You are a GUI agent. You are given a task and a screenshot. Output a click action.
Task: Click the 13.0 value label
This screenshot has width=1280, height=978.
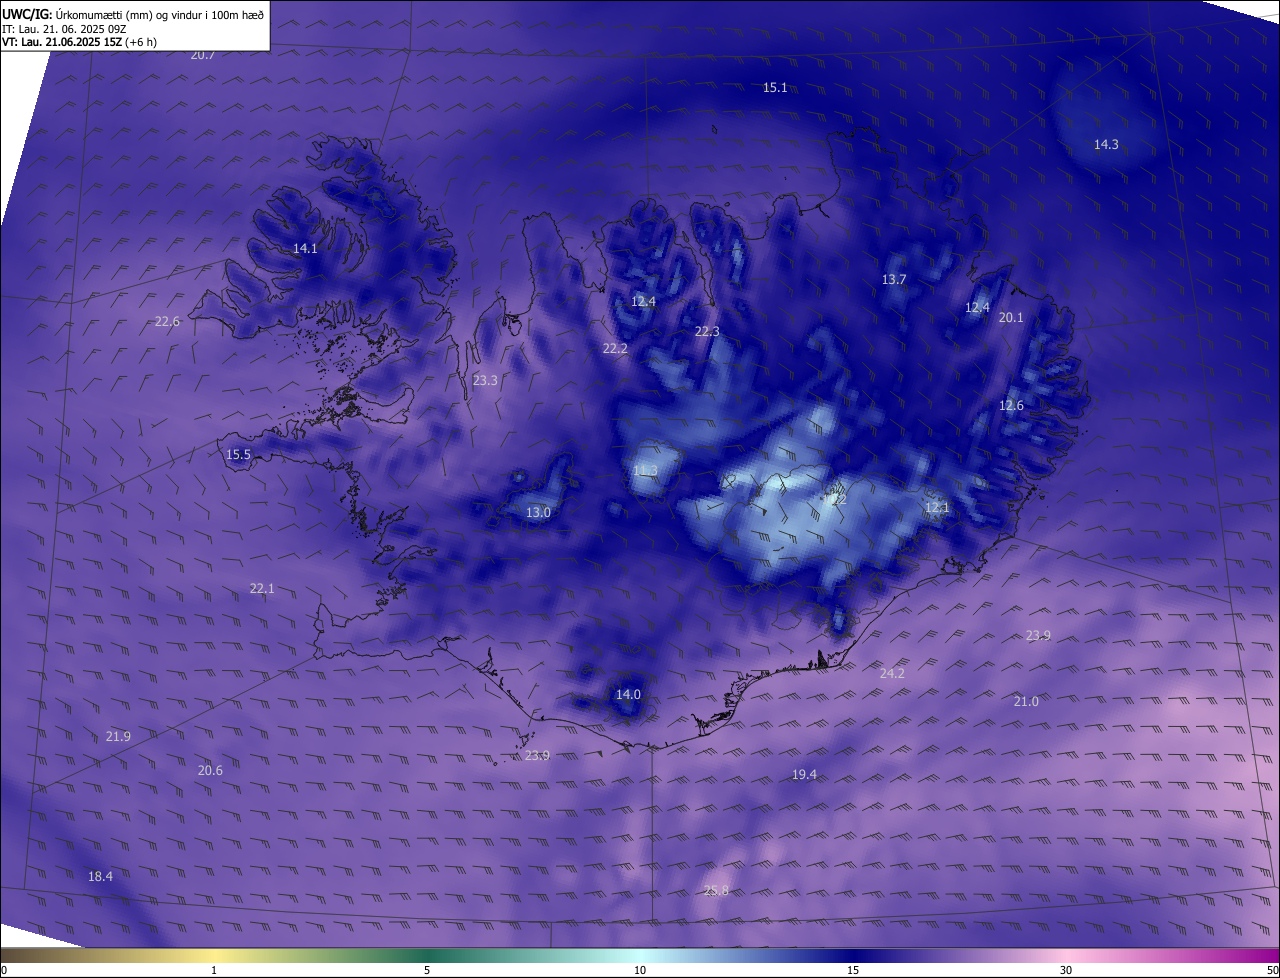pyautogui.click(x=538, y=513)
